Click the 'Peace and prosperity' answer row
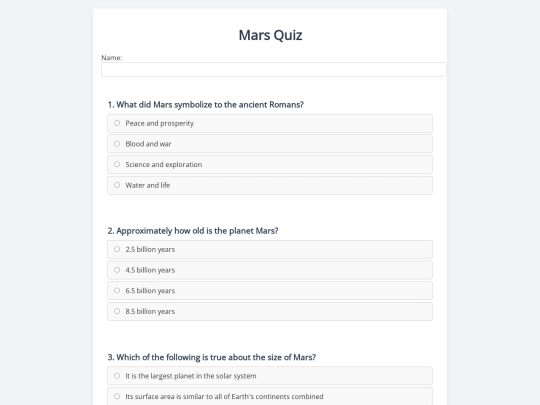Screen dimensions: 540x405 (x=270, y=123)
